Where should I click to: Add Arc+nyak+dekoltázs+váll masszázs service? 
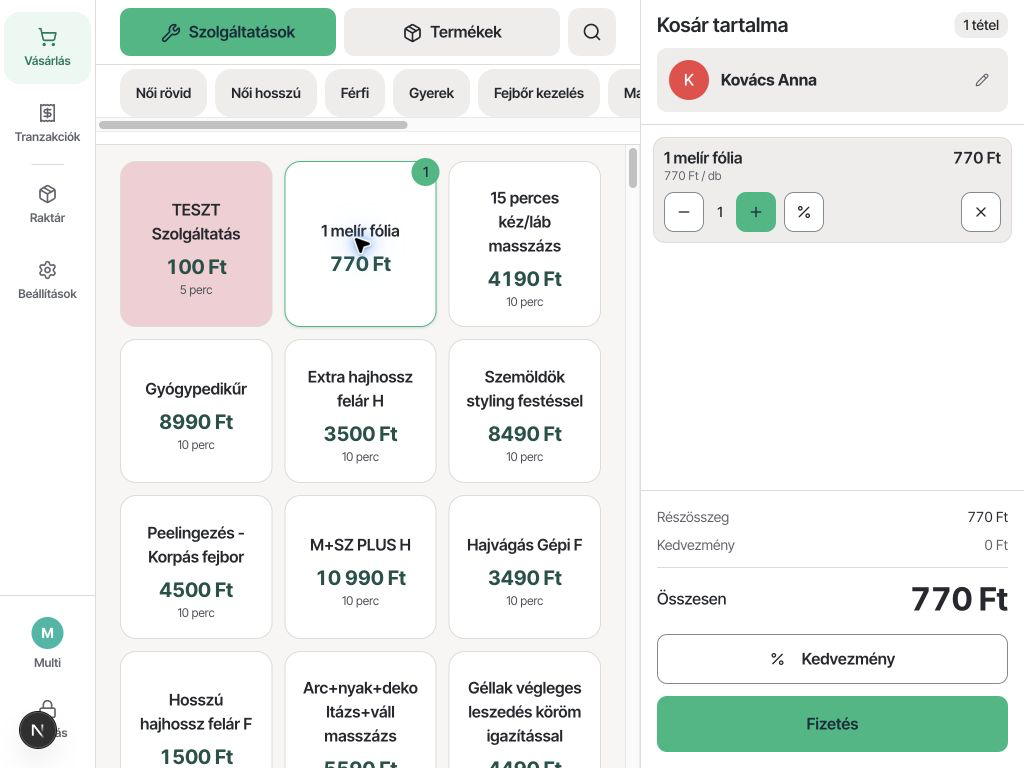tap(360, 710)
